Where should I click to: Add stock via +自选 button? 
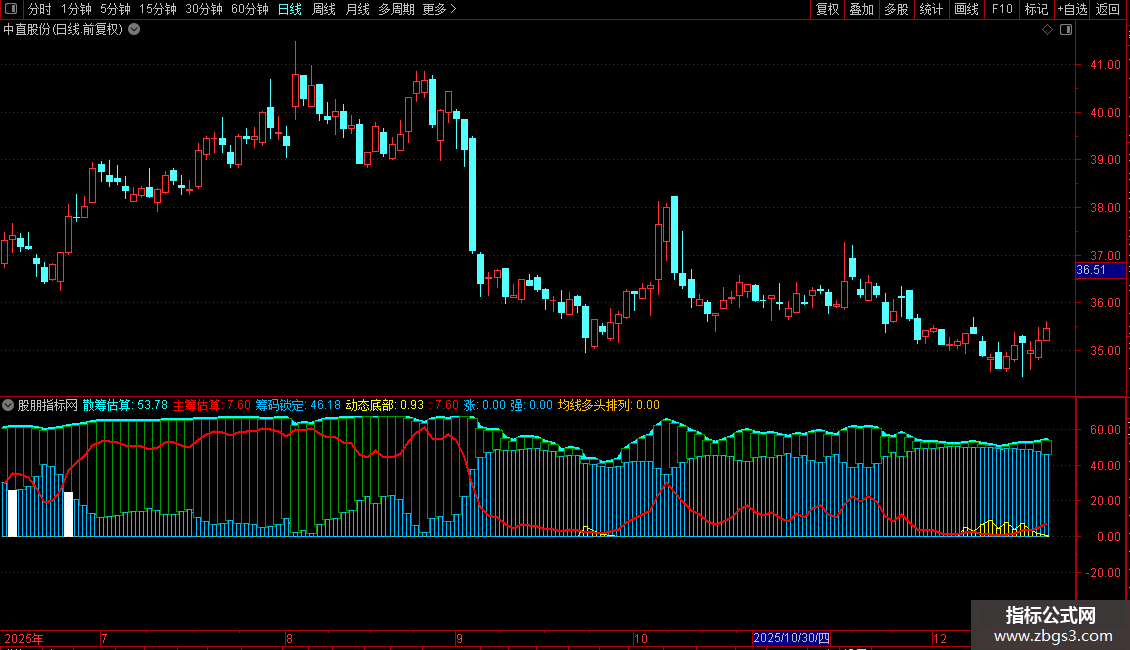pos(1072,9)
